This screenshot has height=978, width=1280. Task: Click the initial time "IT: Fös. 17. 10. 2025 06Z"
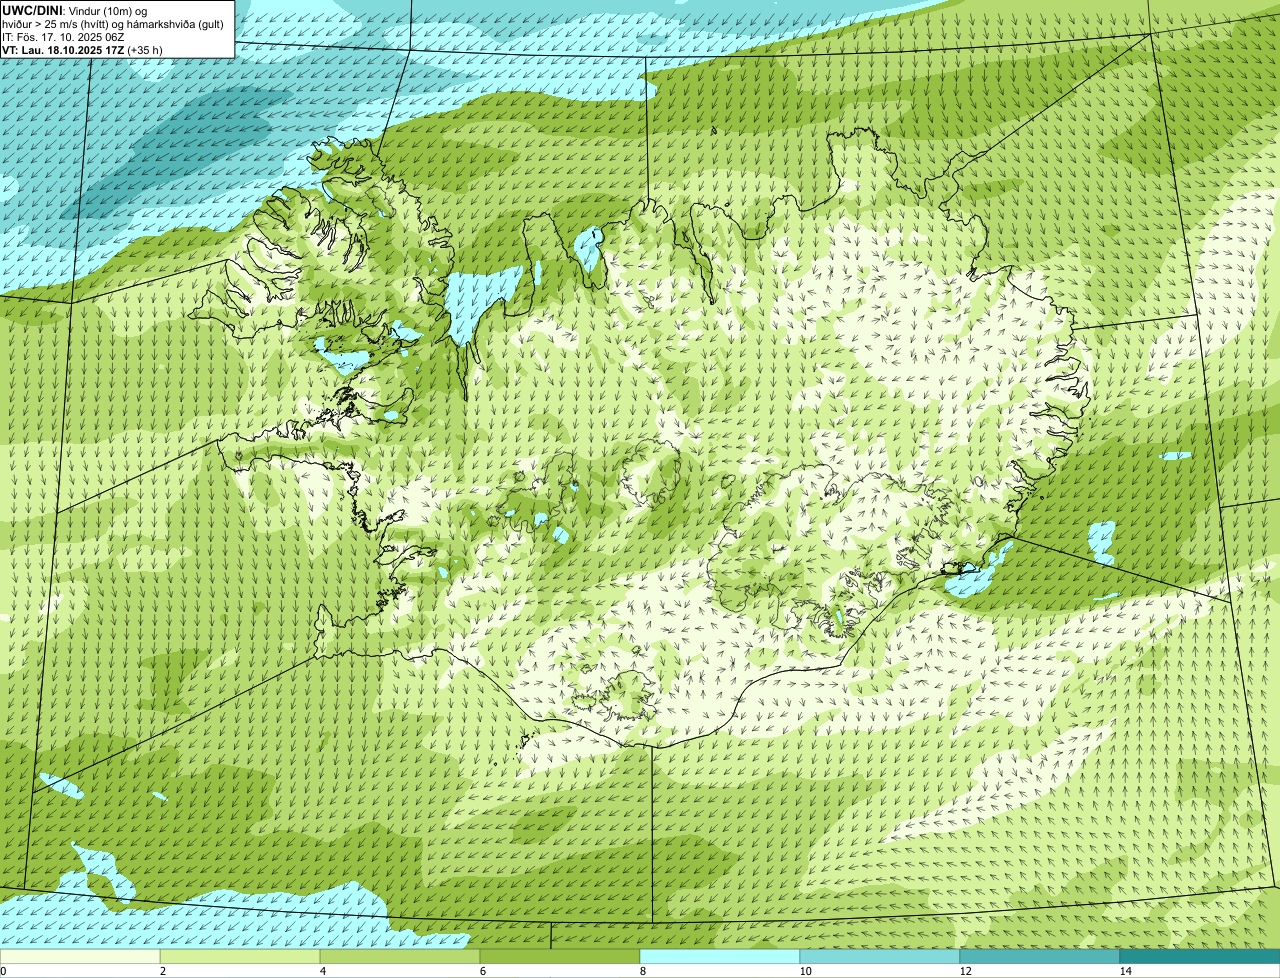pos(63,36)
